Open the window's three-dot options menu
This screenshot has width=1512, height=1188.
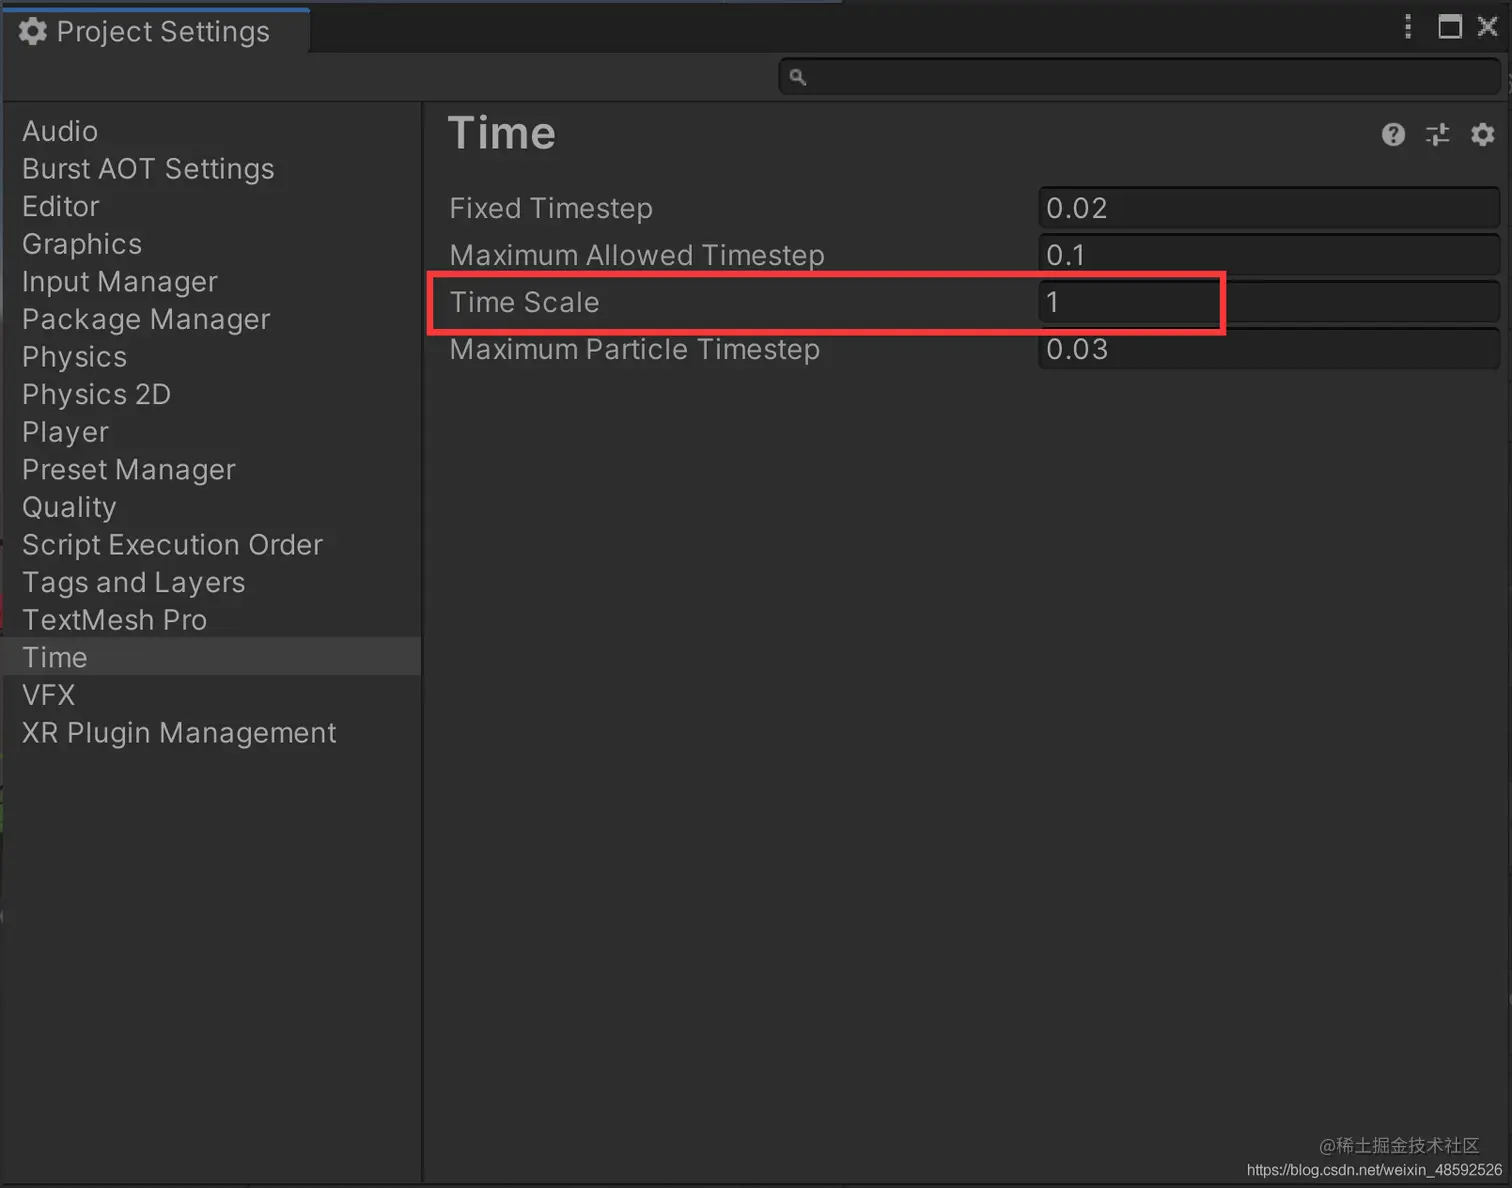(x=1408, y=27)
